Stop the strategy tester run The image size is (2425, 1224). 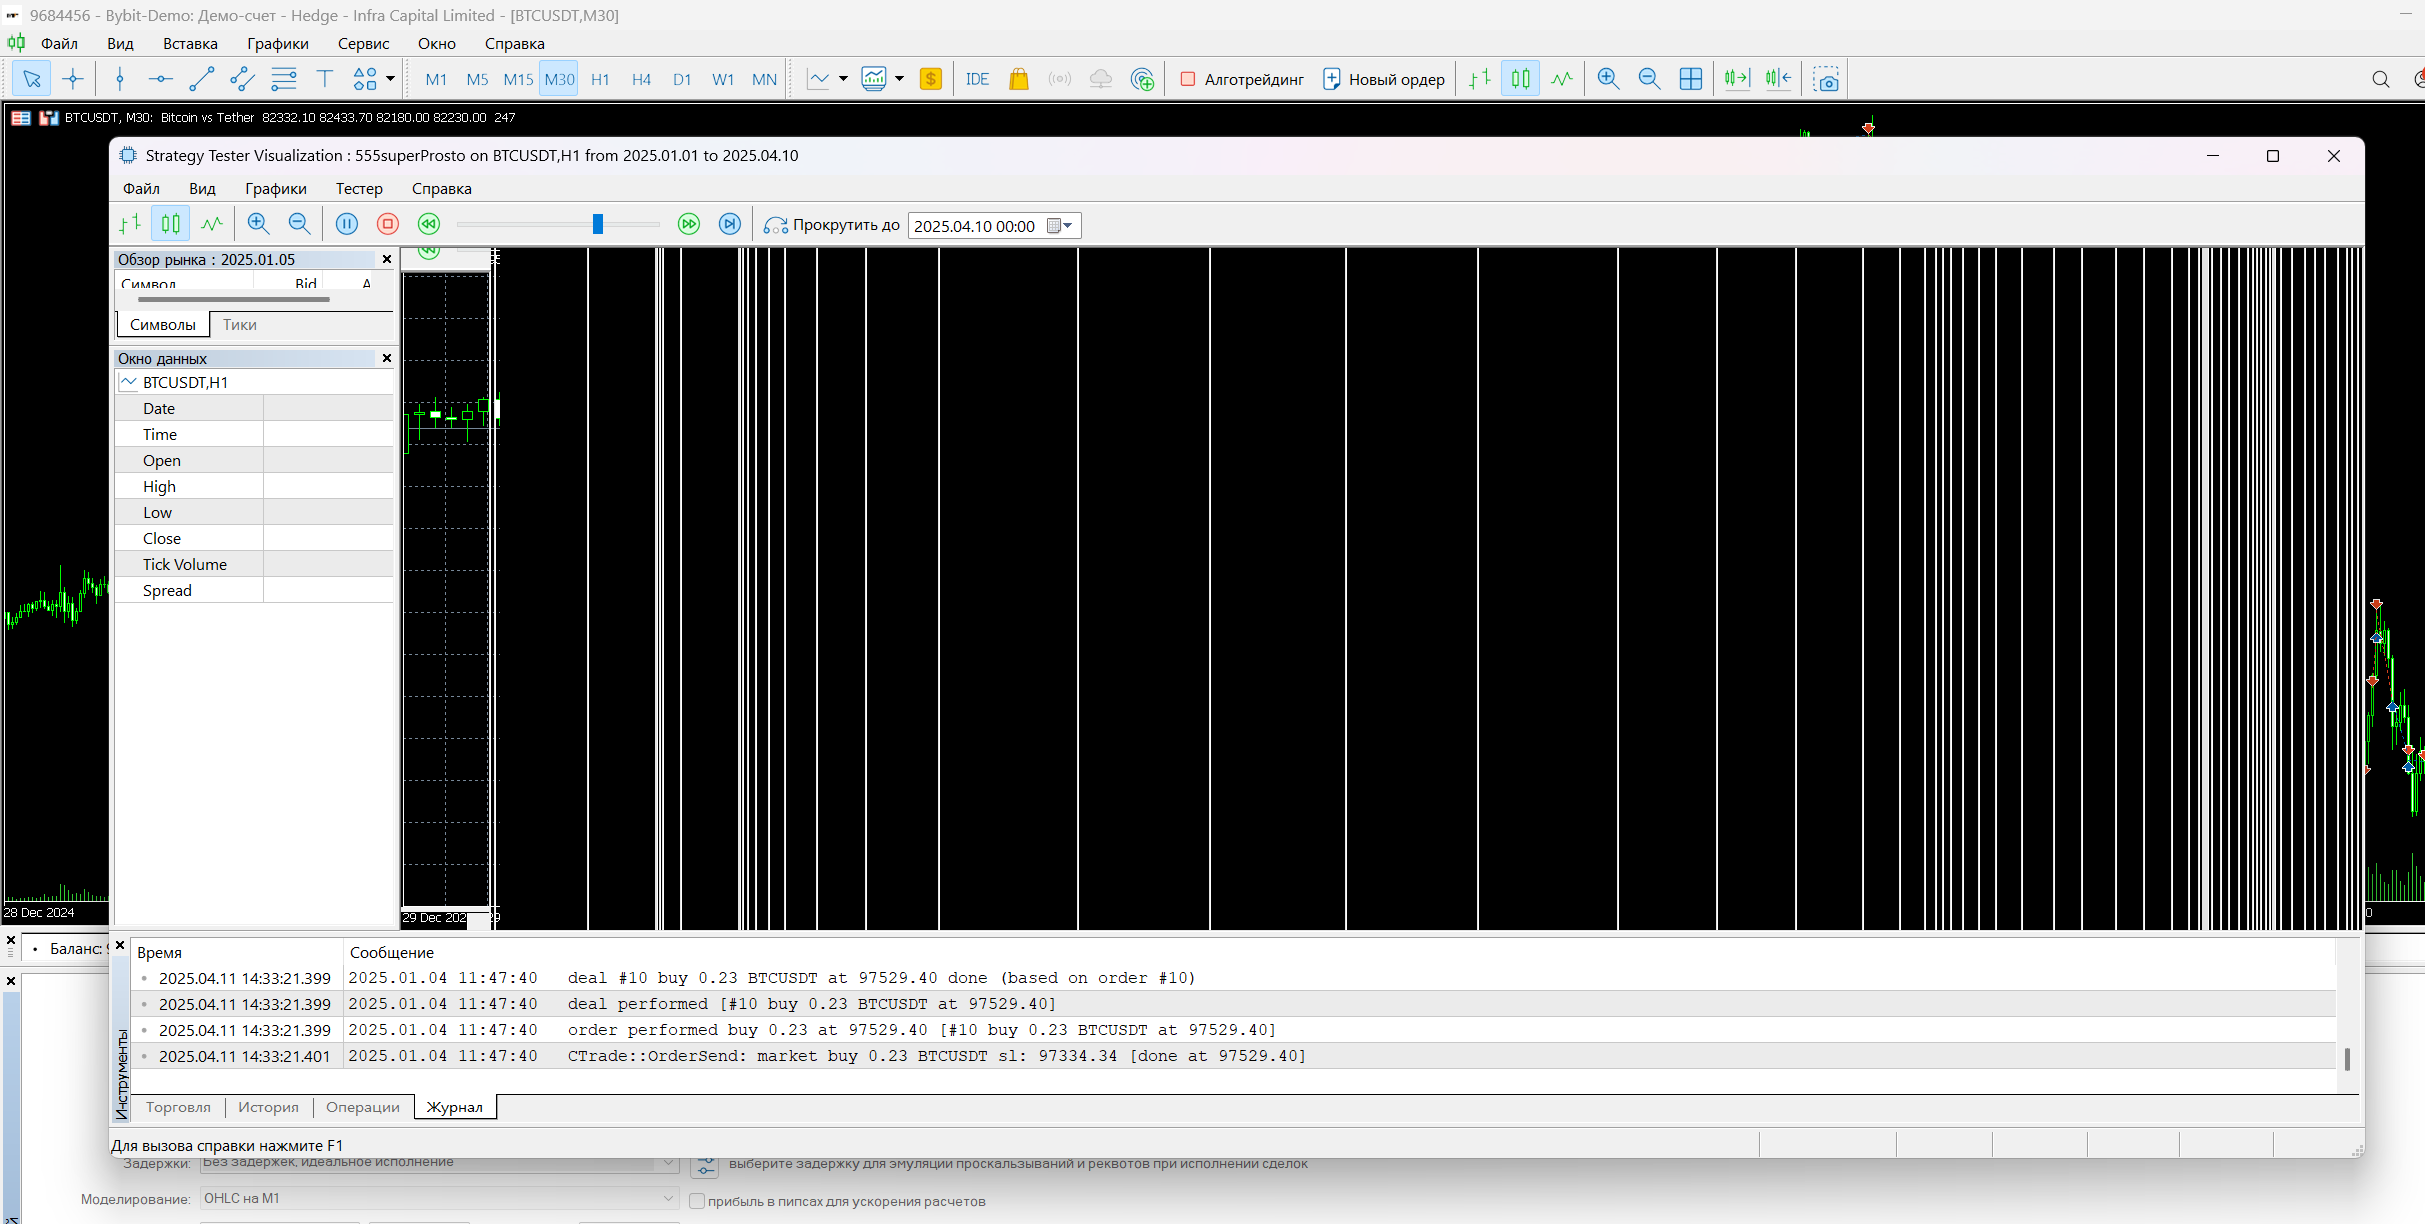(388, 225)
